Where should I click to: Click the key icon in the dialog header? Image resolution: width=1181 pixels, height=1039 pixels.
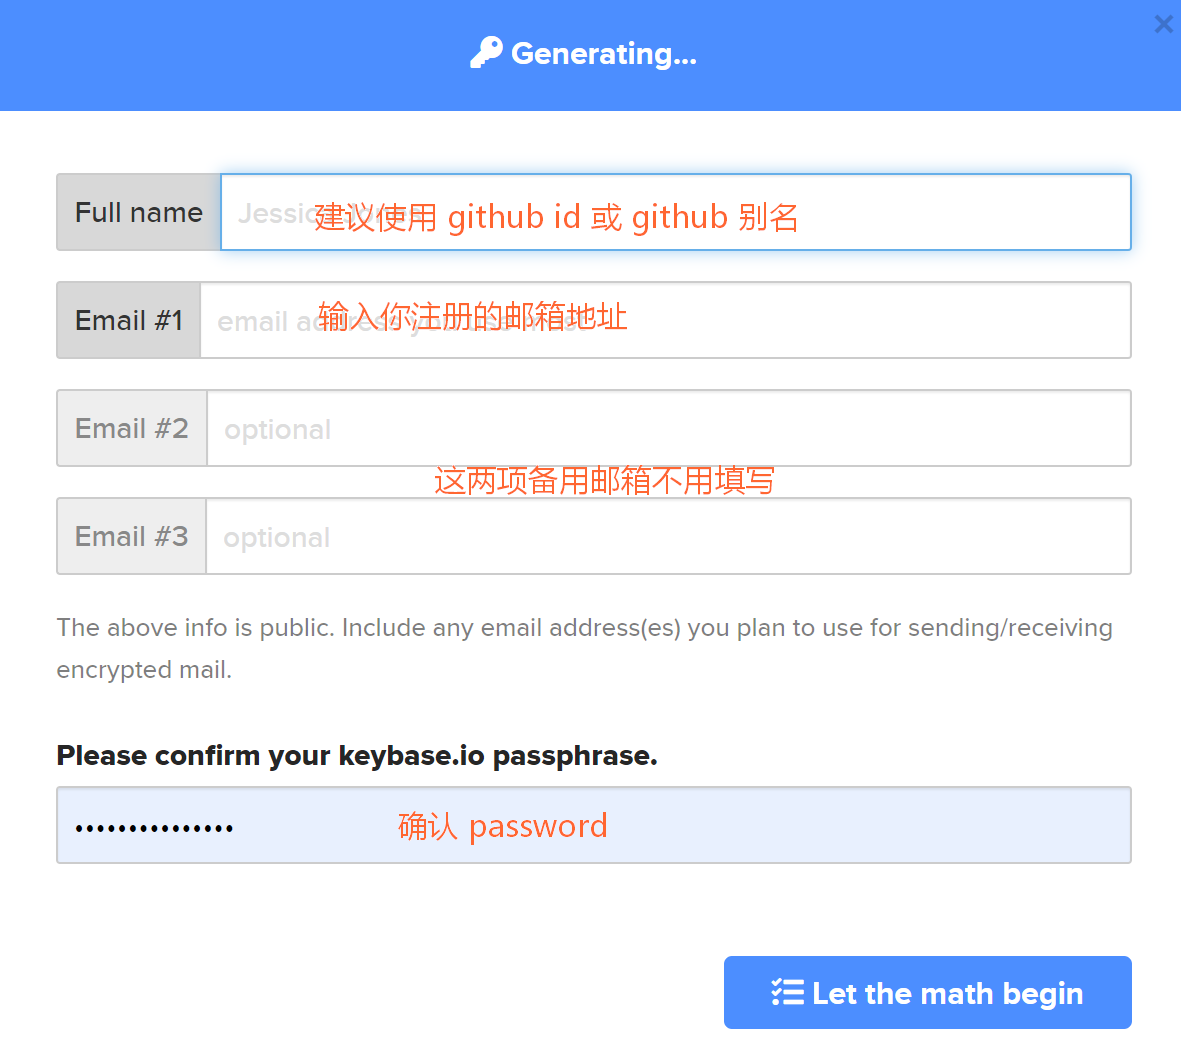tap(487, 51)
